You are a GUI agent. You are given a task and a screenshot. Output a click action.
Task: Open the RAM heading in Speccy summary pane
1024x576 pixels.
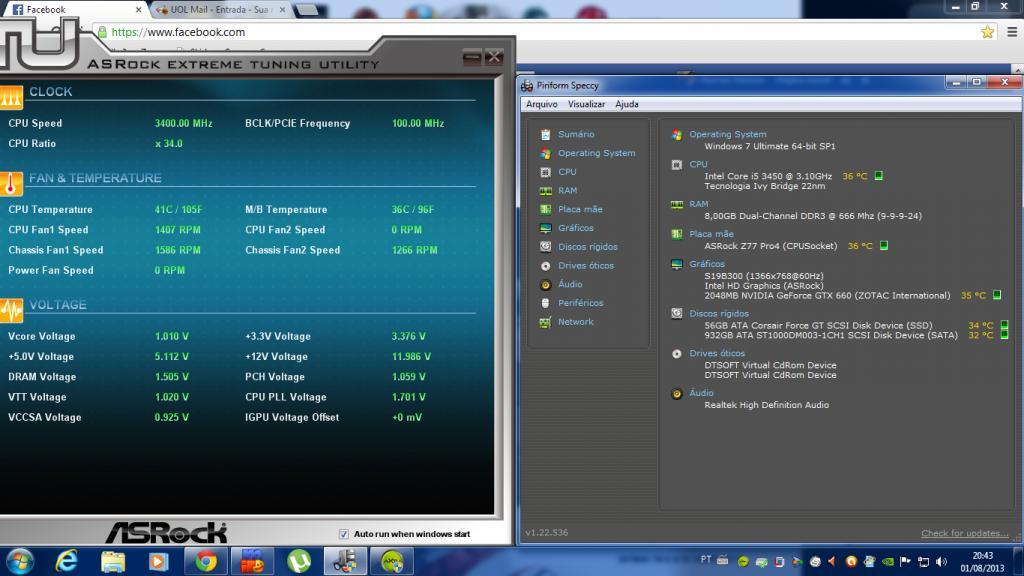(699, 204)
